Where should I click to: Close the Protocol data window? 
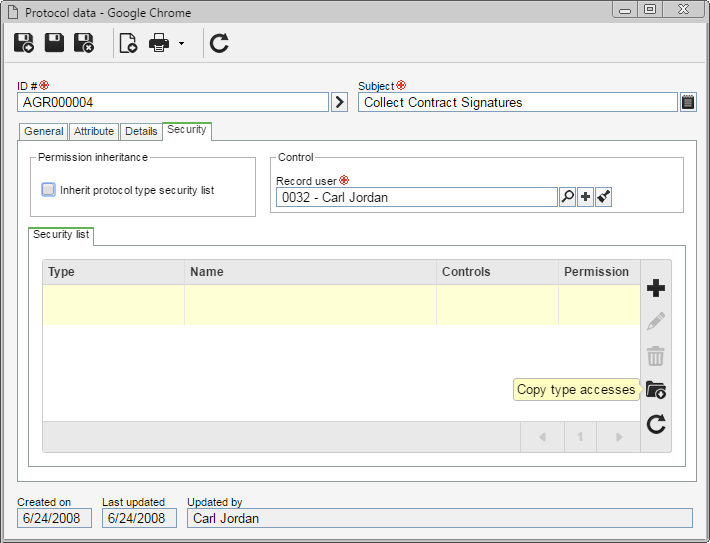coord(683,10)
